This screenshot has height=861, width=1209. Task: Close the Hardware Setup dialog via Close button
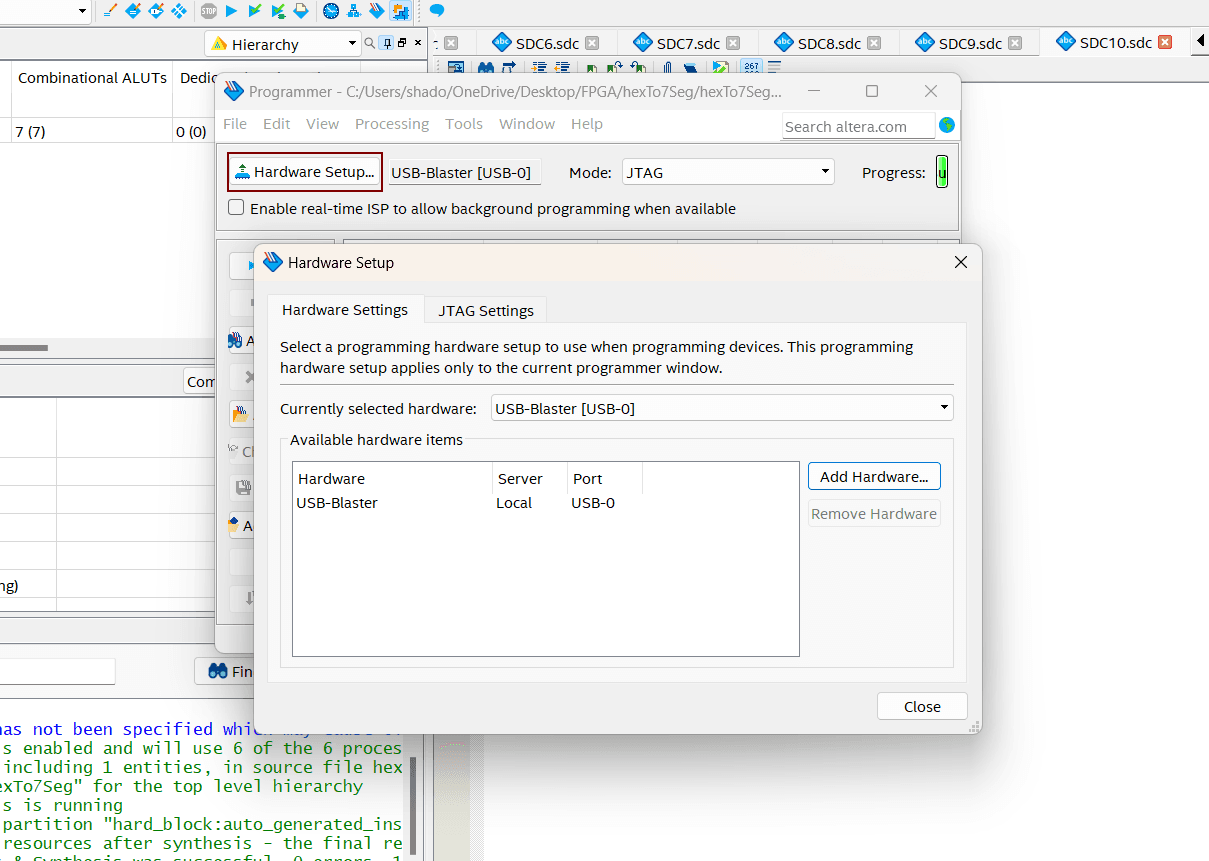tap(922, 706)
